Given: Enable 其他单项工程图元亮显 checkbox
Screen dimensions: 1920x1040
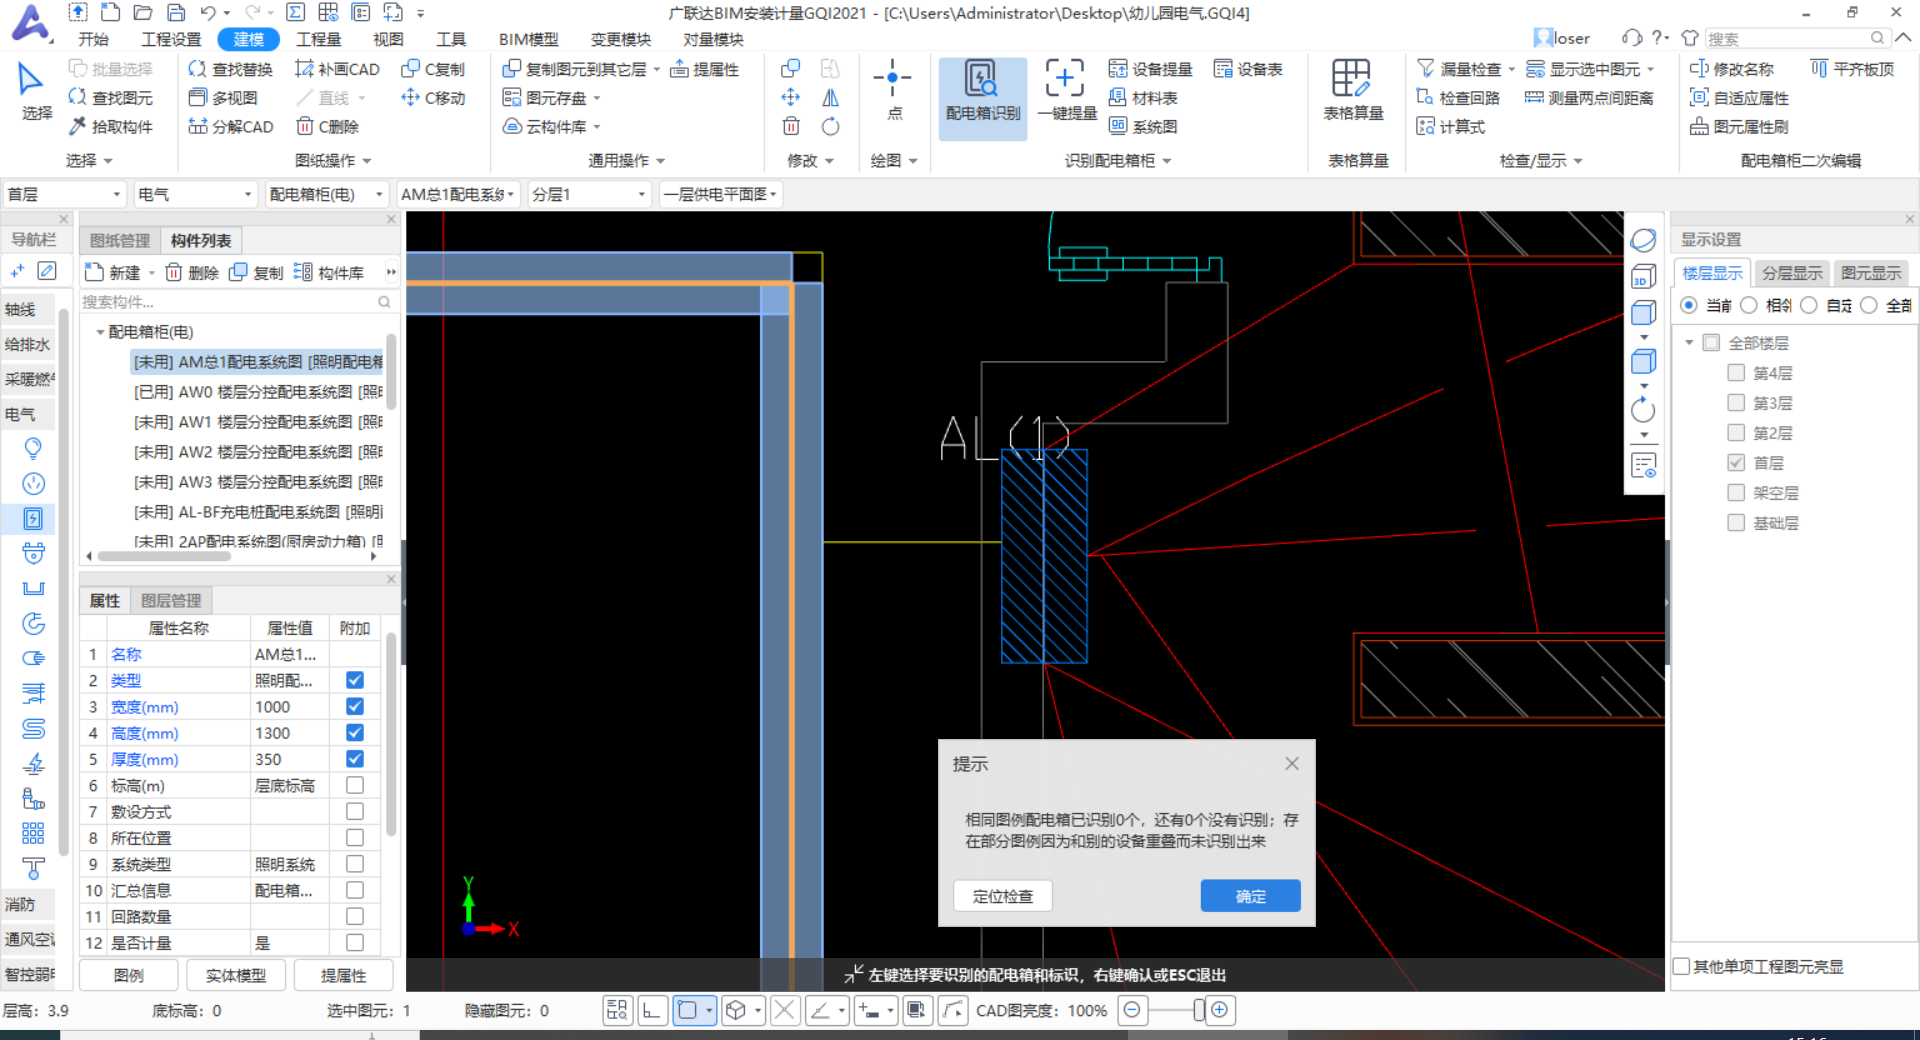Looking at the screenshot, I should pyautogui.click(x=1682, y=966).
